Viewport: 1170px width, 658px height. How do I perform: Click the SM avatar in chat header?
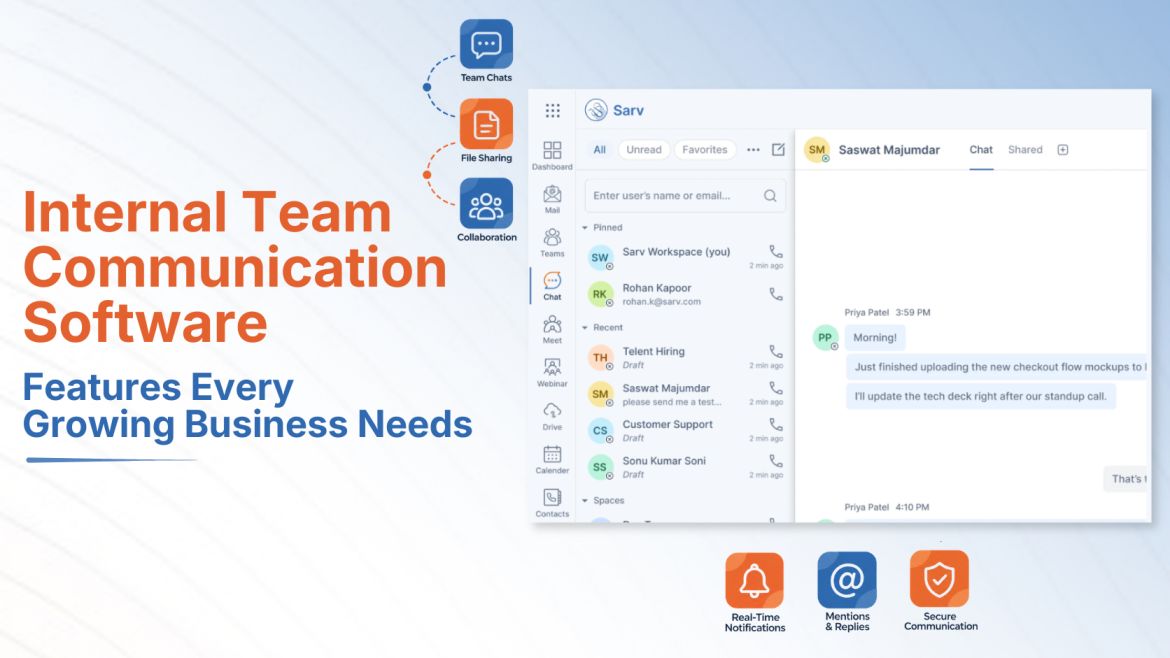click(817, 150)
